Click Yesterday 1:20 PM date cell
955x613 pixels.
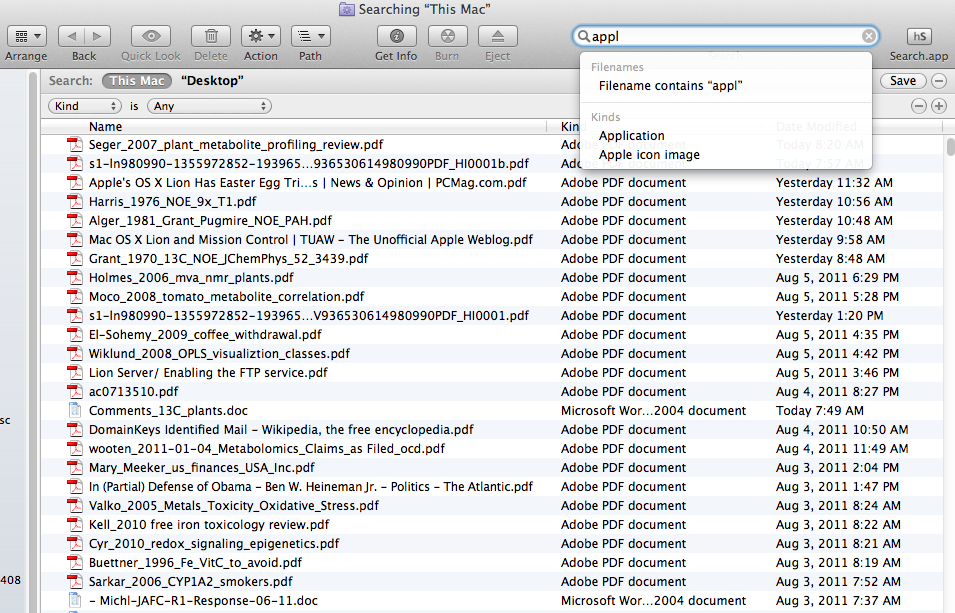830,316
